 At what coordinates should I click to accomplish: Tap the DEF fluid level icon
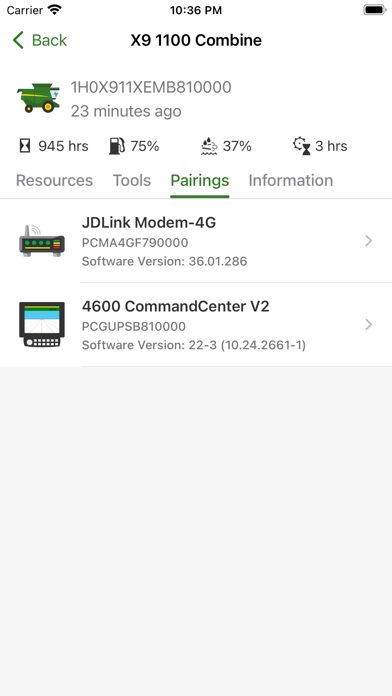[209, 146]
